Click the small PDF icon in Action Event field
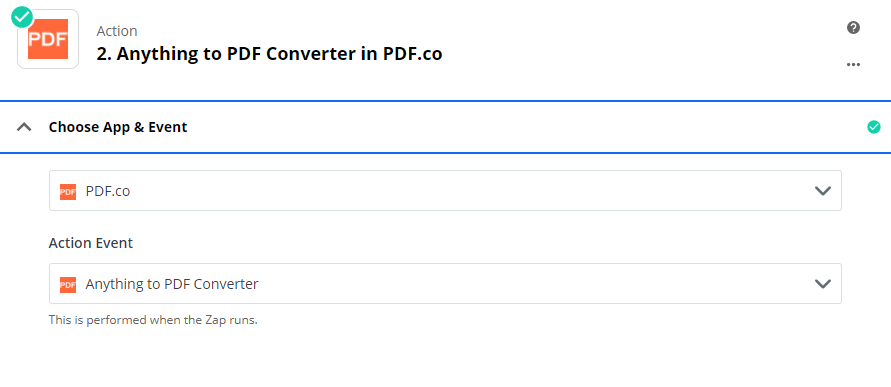The image size is (891, 387). click(x=68, y=284)
